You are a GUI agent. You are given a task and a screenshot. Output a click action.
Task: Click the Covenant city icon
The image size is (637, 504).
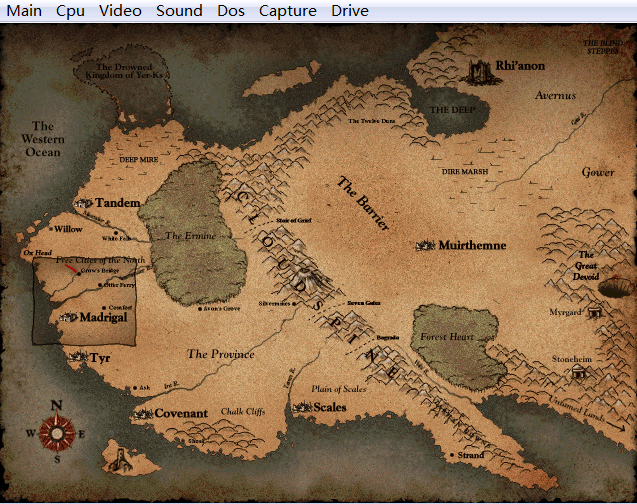pyautogui.click(x=143, y=414)
